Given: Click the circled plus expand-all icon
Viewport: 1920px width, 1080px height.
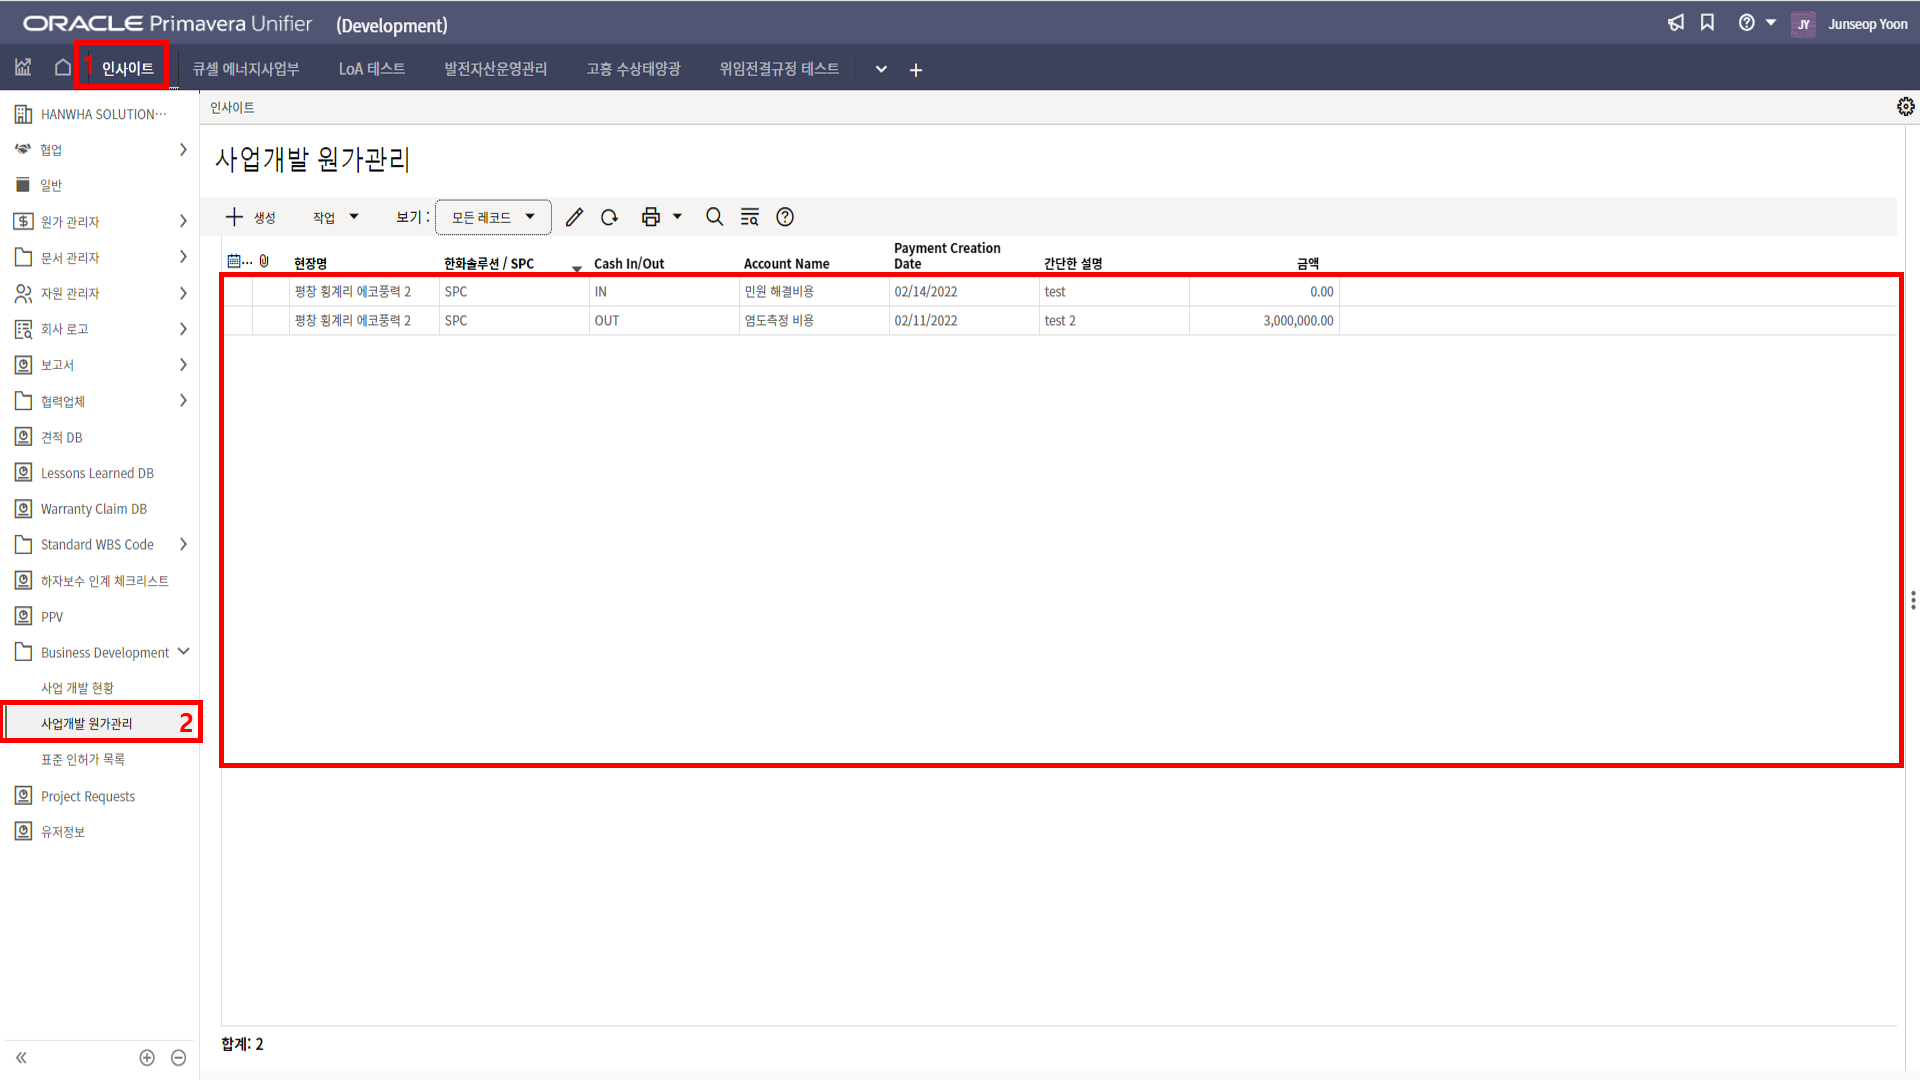Looking at the screenshot, I should (147, 1058).
